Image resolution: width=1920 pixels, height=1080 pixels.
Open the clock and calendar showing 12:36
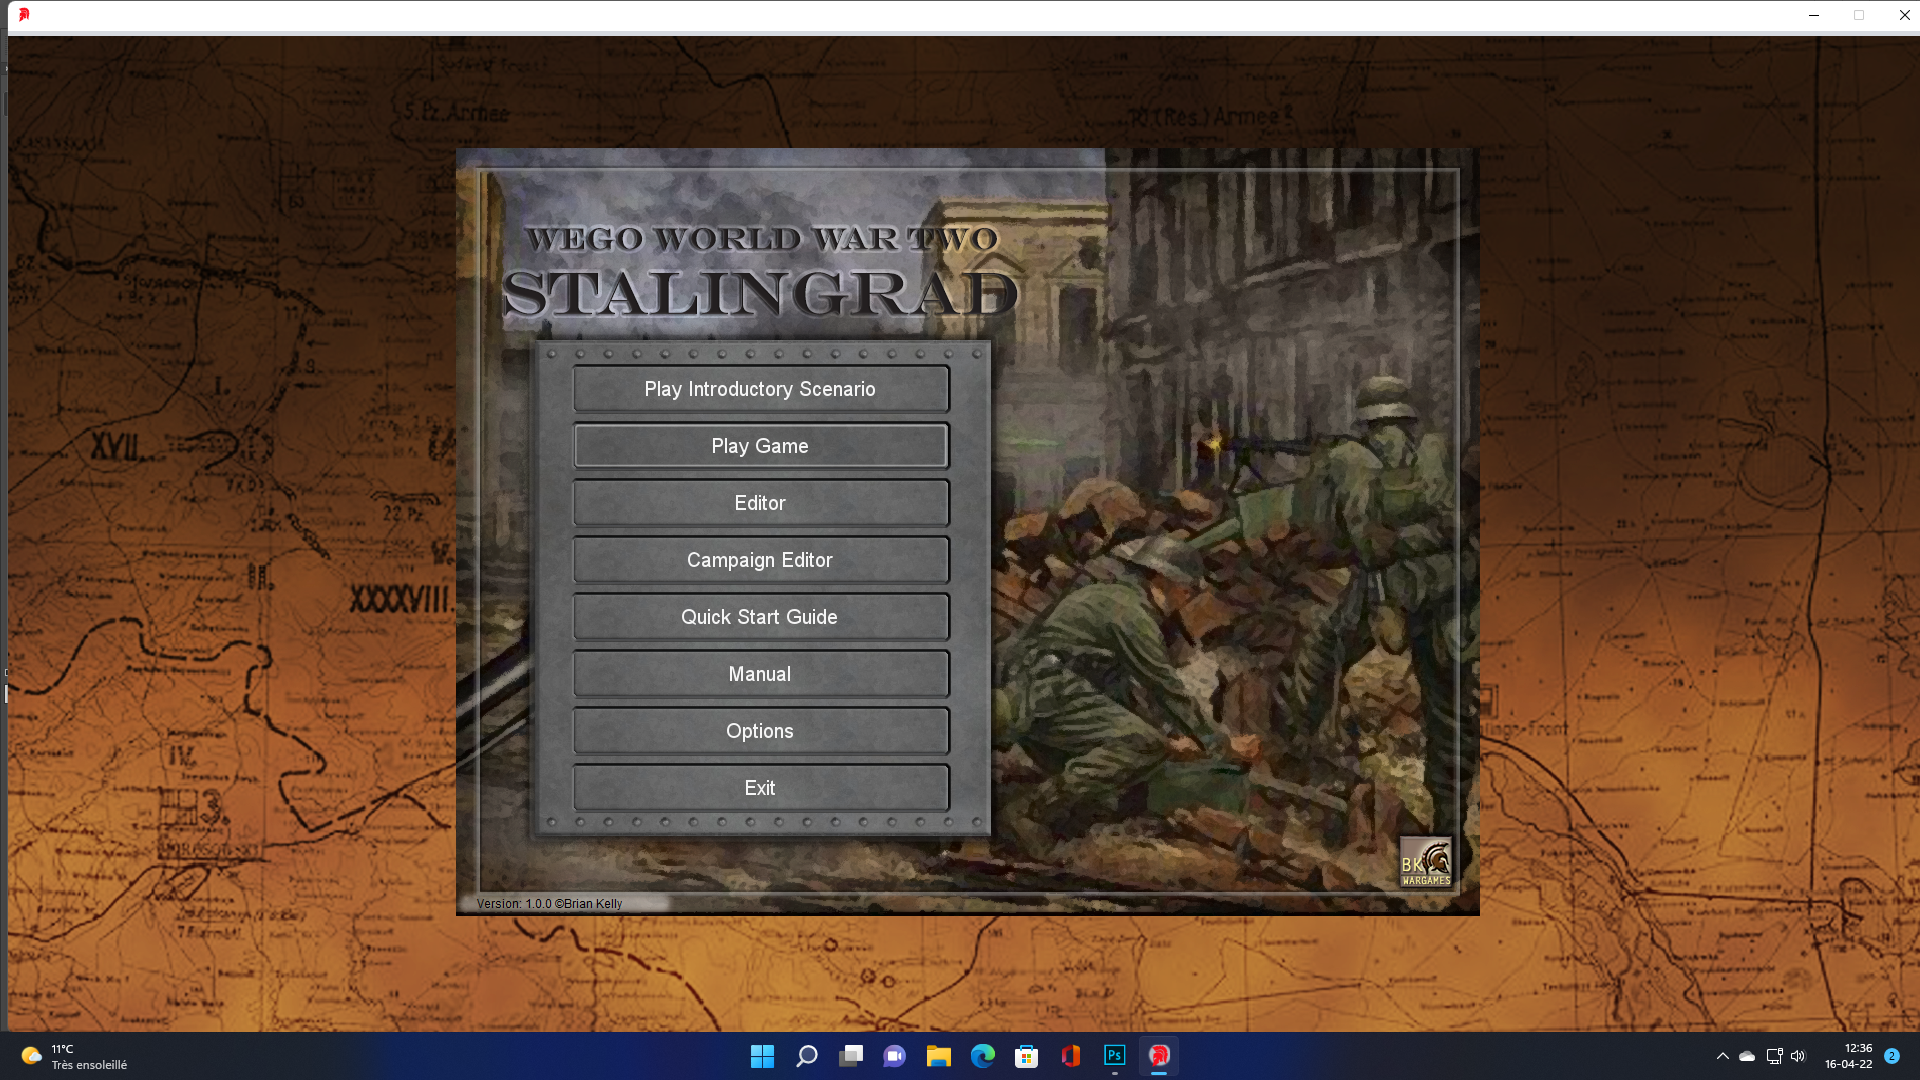[x=1848, y=1056]
